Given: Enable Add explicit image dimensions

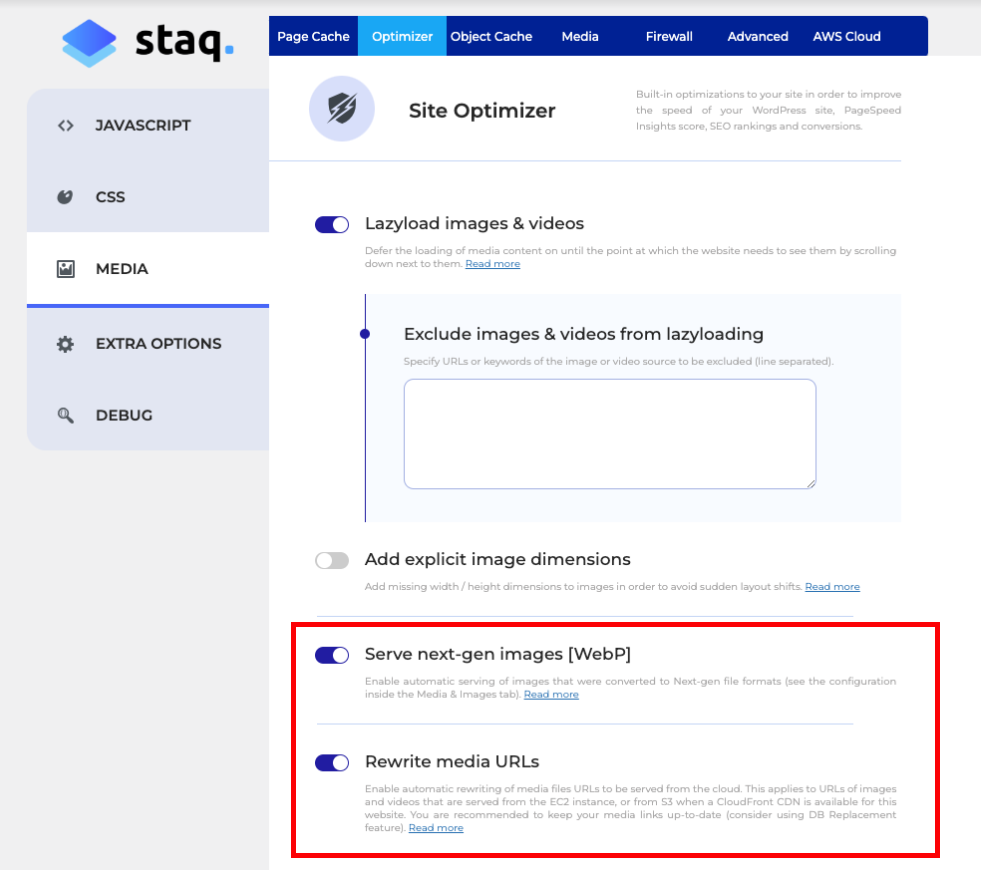Looking at the screenshot, I should [332, 560].
